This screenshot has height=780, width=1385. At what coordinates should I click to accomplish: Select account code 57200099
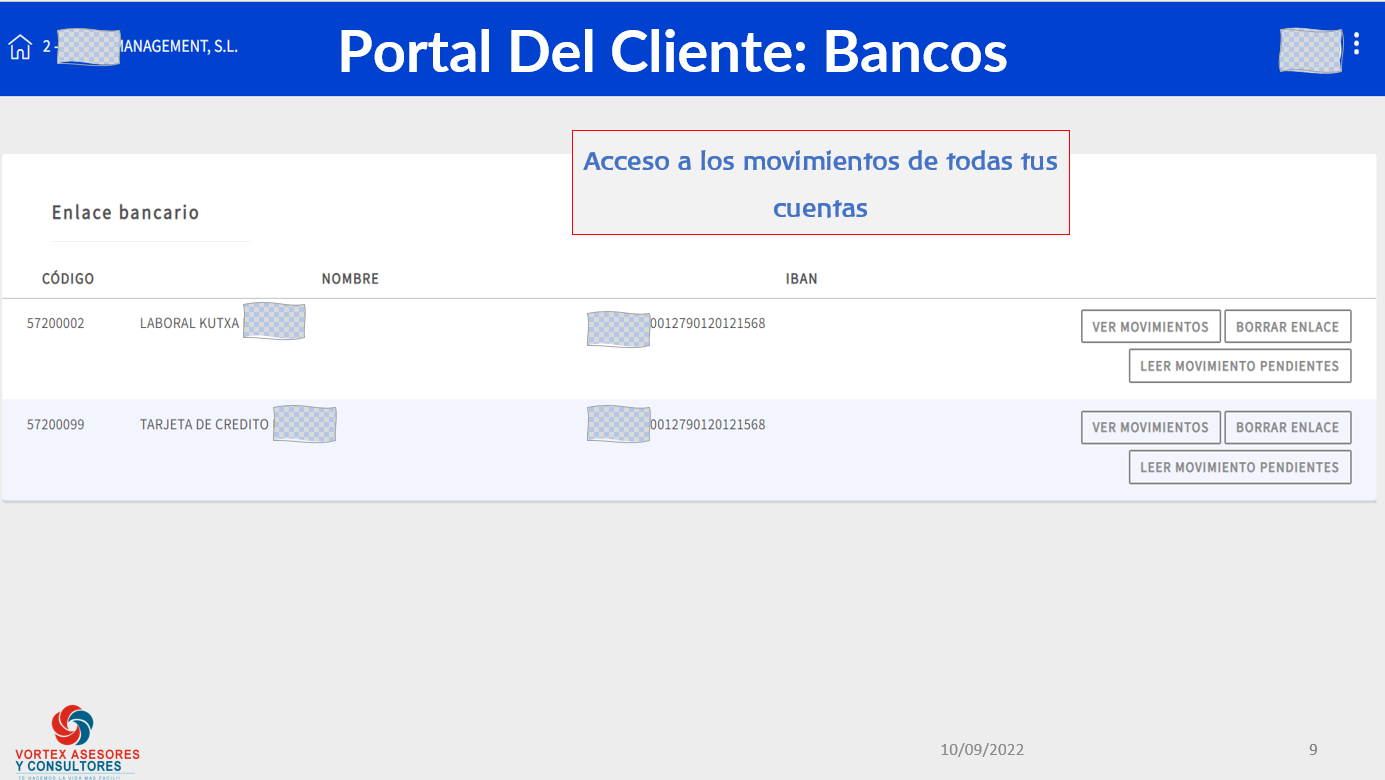click(56, 425)
